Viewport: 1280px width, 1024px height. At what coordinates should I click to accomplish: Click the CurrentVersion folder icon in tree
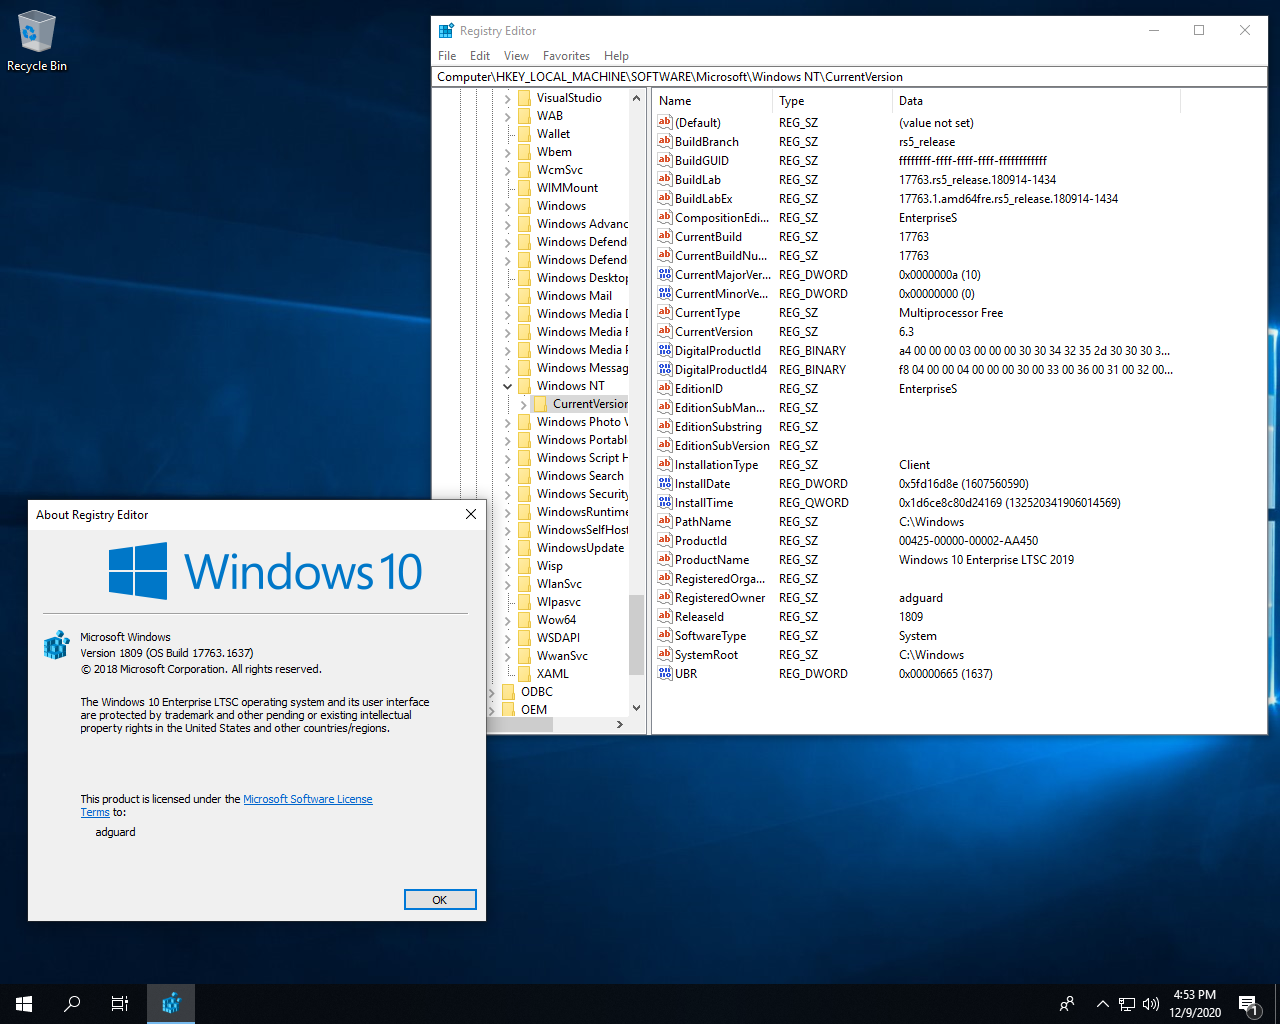point(540,404)
